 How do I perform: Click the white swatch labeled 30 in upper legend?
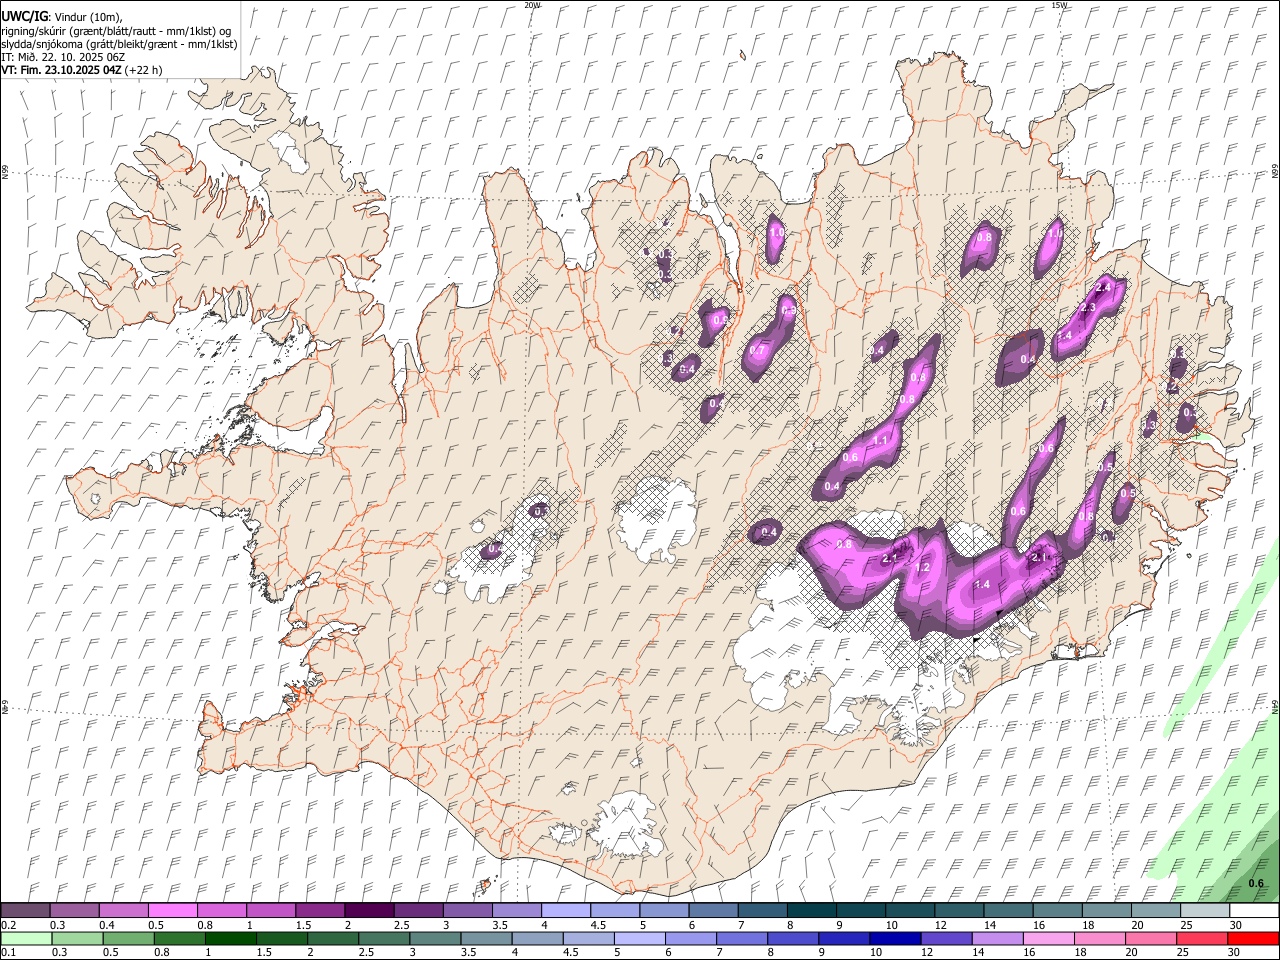pyautogui.click(x=1254, y=911)
